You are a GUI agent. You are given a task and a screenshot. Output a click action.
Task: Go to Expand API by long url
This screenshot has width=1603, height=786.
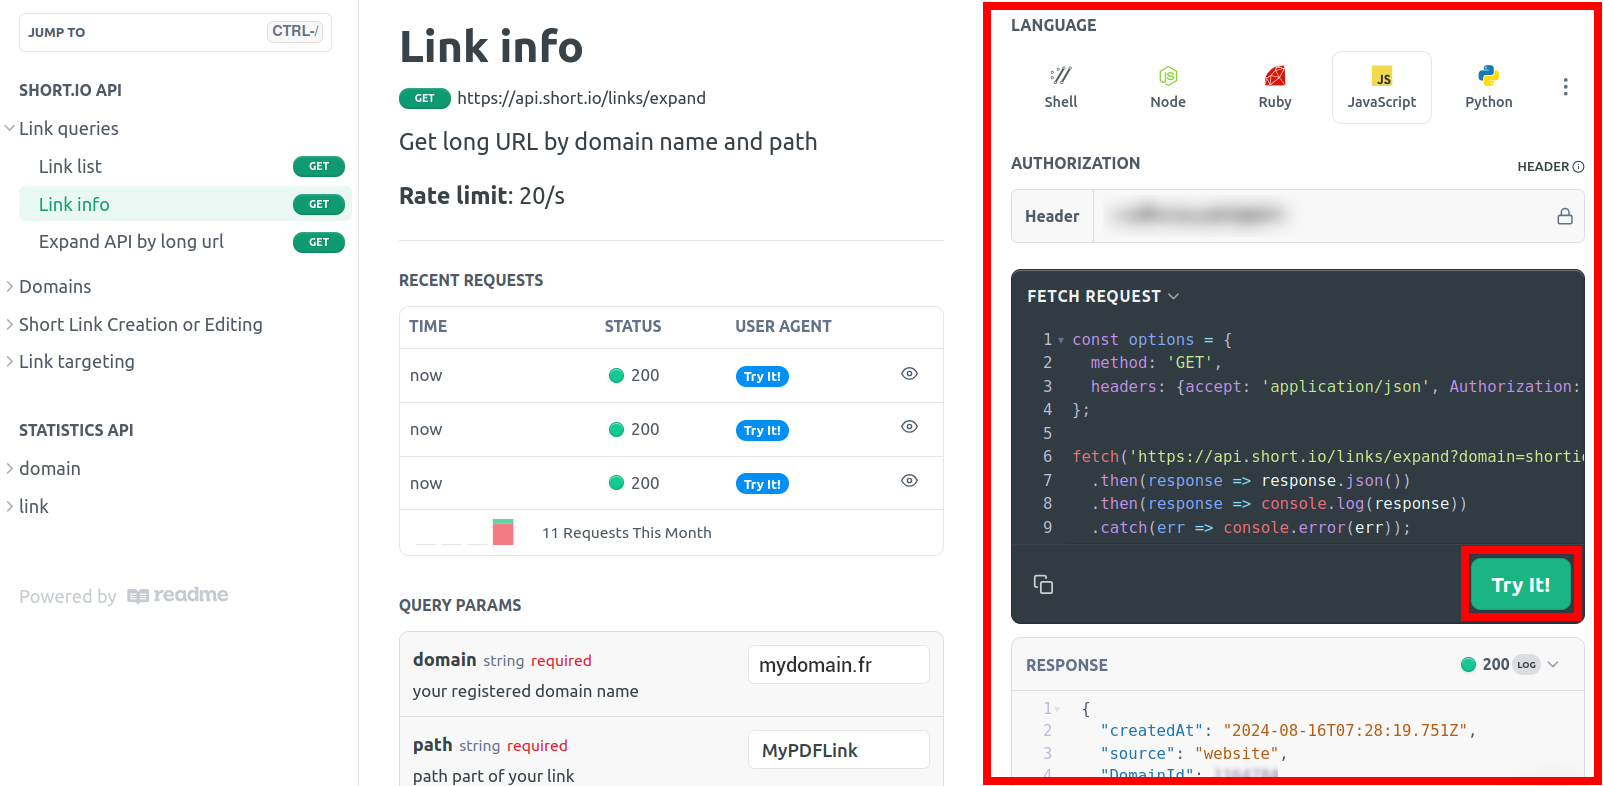click(131, 242)
